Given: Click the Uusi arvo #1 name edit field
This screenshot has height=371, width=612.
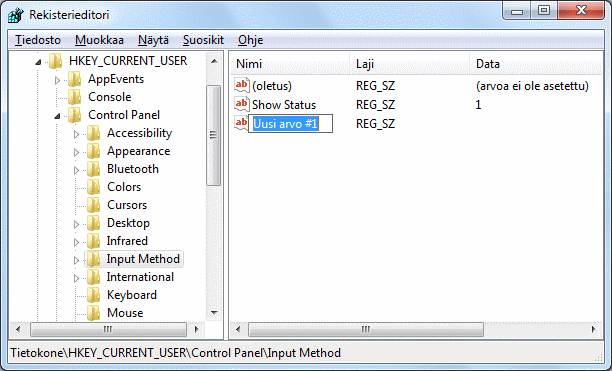Looking at the screenshot, I should 290,124.
